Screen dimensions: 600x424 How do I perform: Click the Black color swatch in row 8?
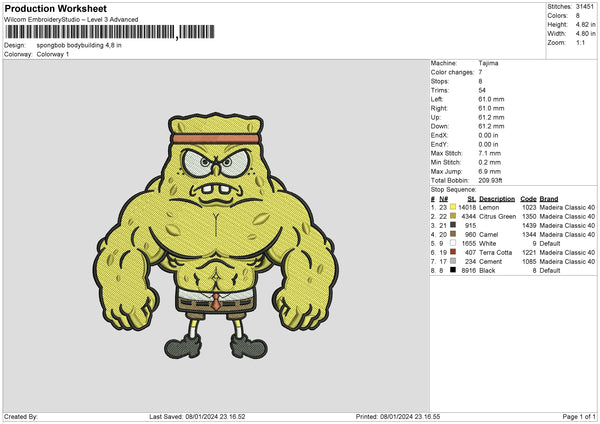[x=453, y=270]
